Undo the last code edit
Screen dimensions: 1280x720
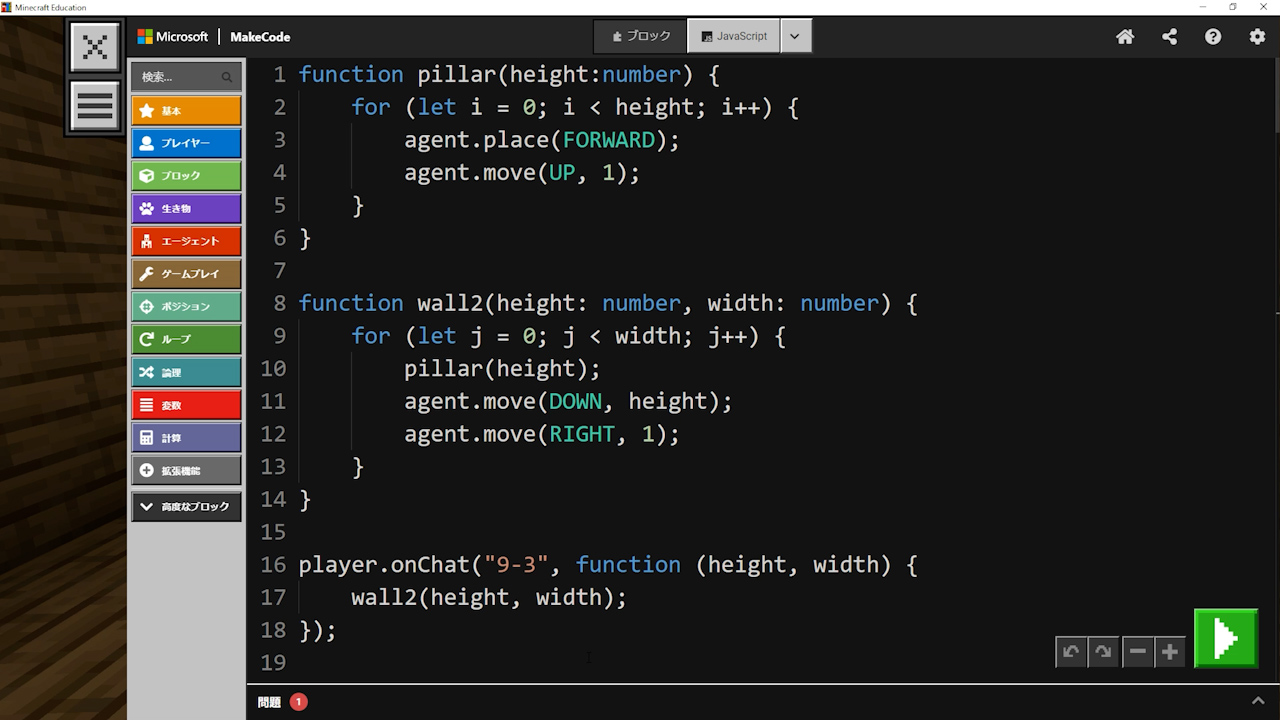tap(1071, 652)
